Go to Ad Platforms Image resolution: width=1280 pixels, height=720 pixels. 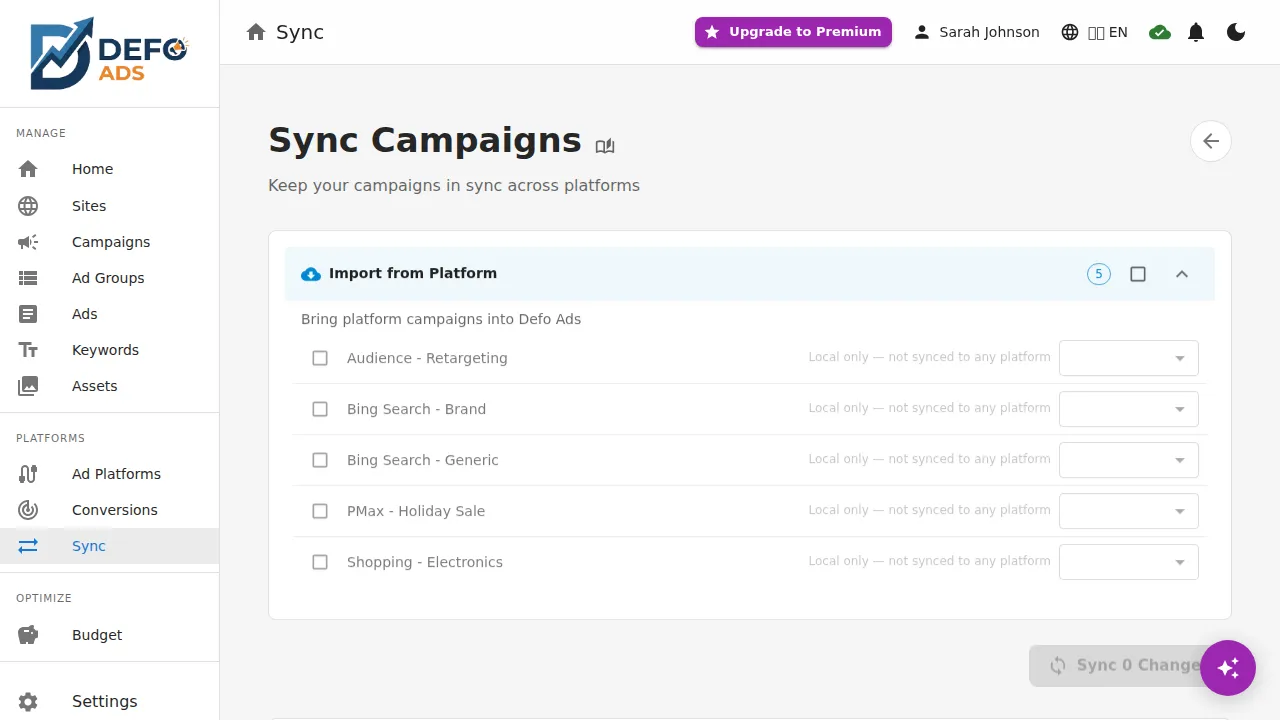click(x=110, y=474)
